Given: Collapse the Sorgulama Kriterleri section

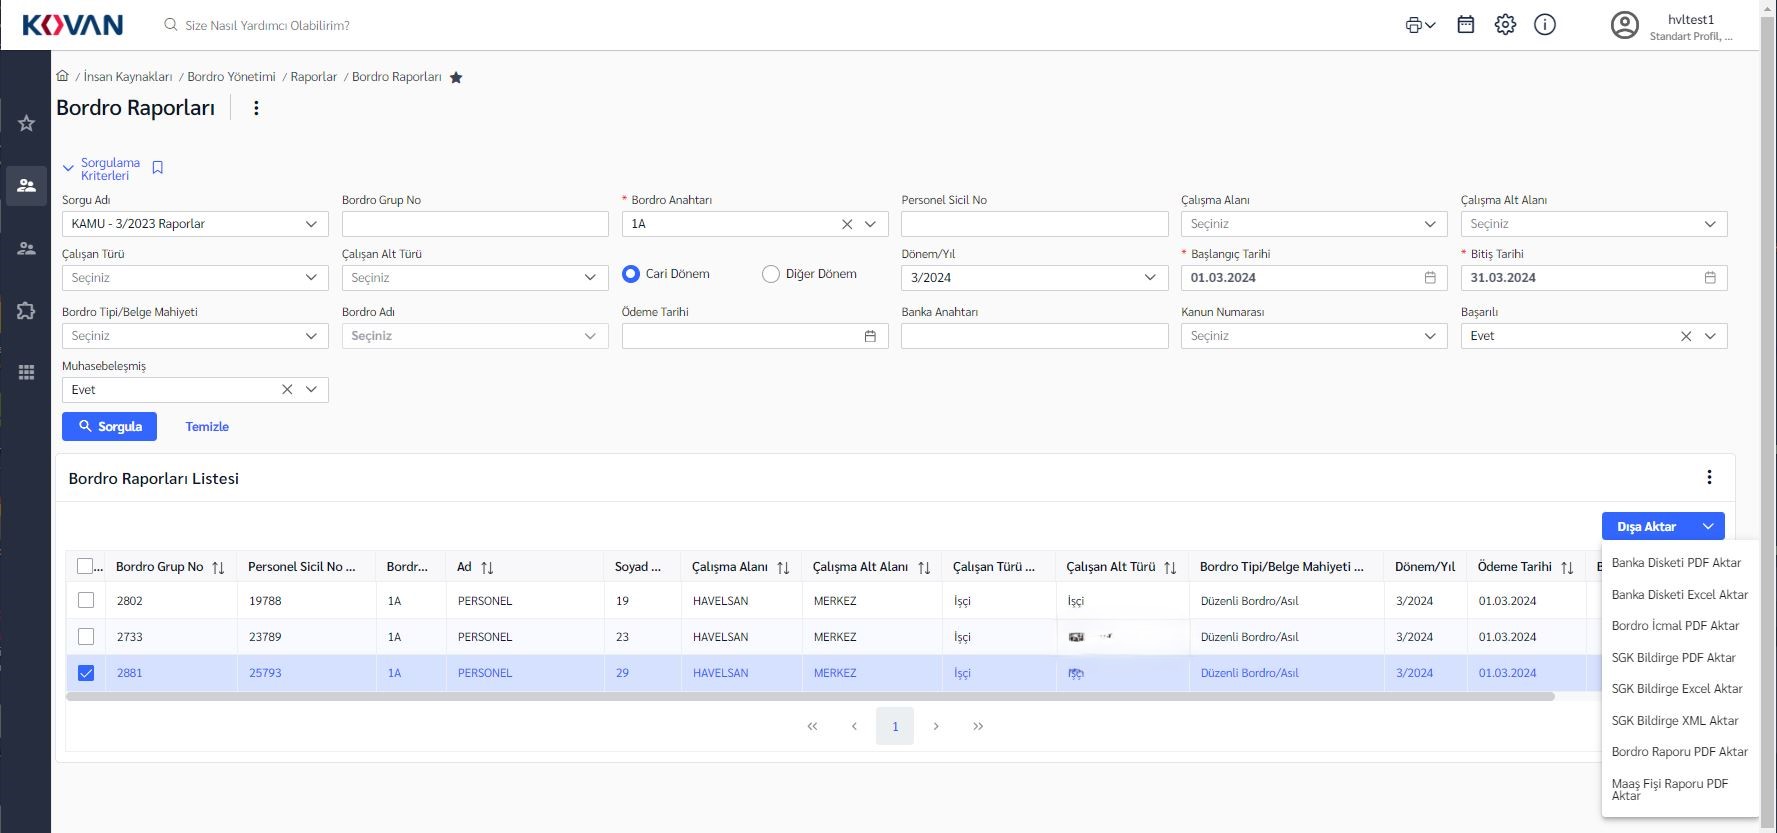Looking at the screenshot, I should click(68, 169).
